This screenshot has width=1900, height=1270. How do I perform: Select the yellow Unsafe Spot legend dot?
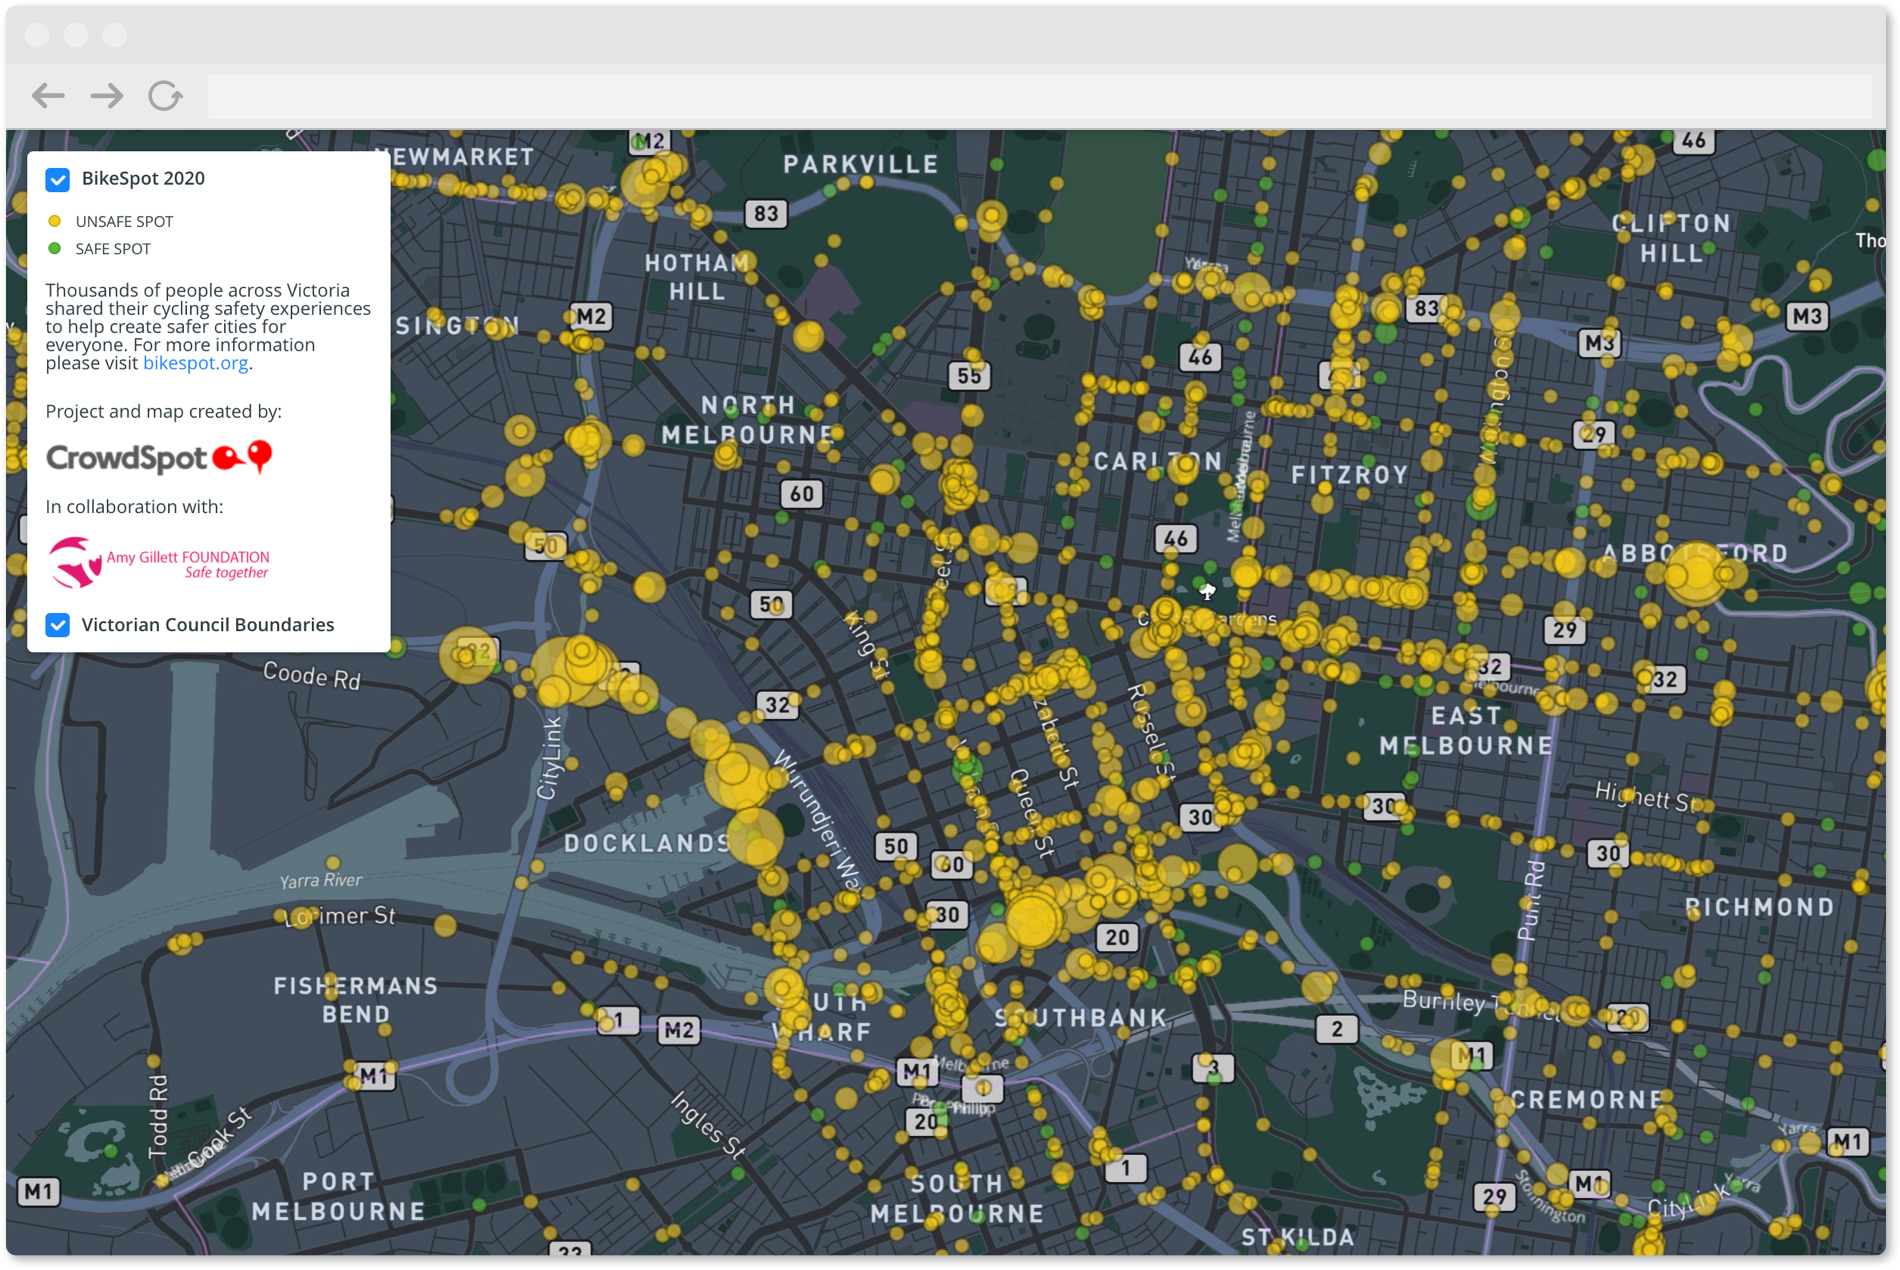[55, 221]
